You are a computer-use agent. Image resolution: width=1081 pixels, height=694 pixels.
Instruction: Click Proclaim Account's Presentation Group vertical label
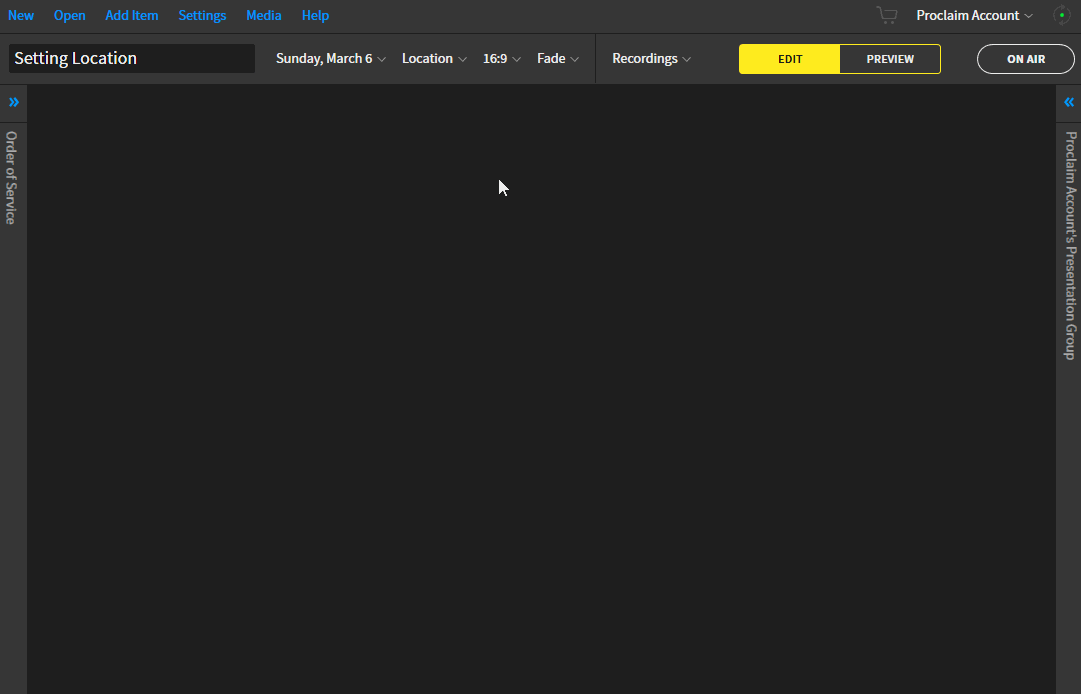[1070, 245]
